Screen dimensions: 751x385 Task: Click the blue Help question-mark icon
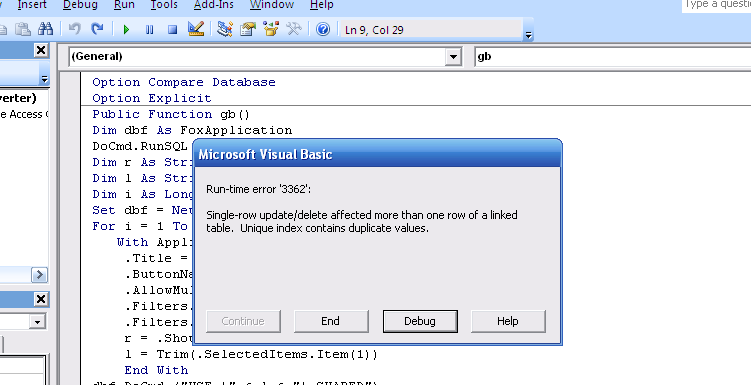(x=323, y=30)
